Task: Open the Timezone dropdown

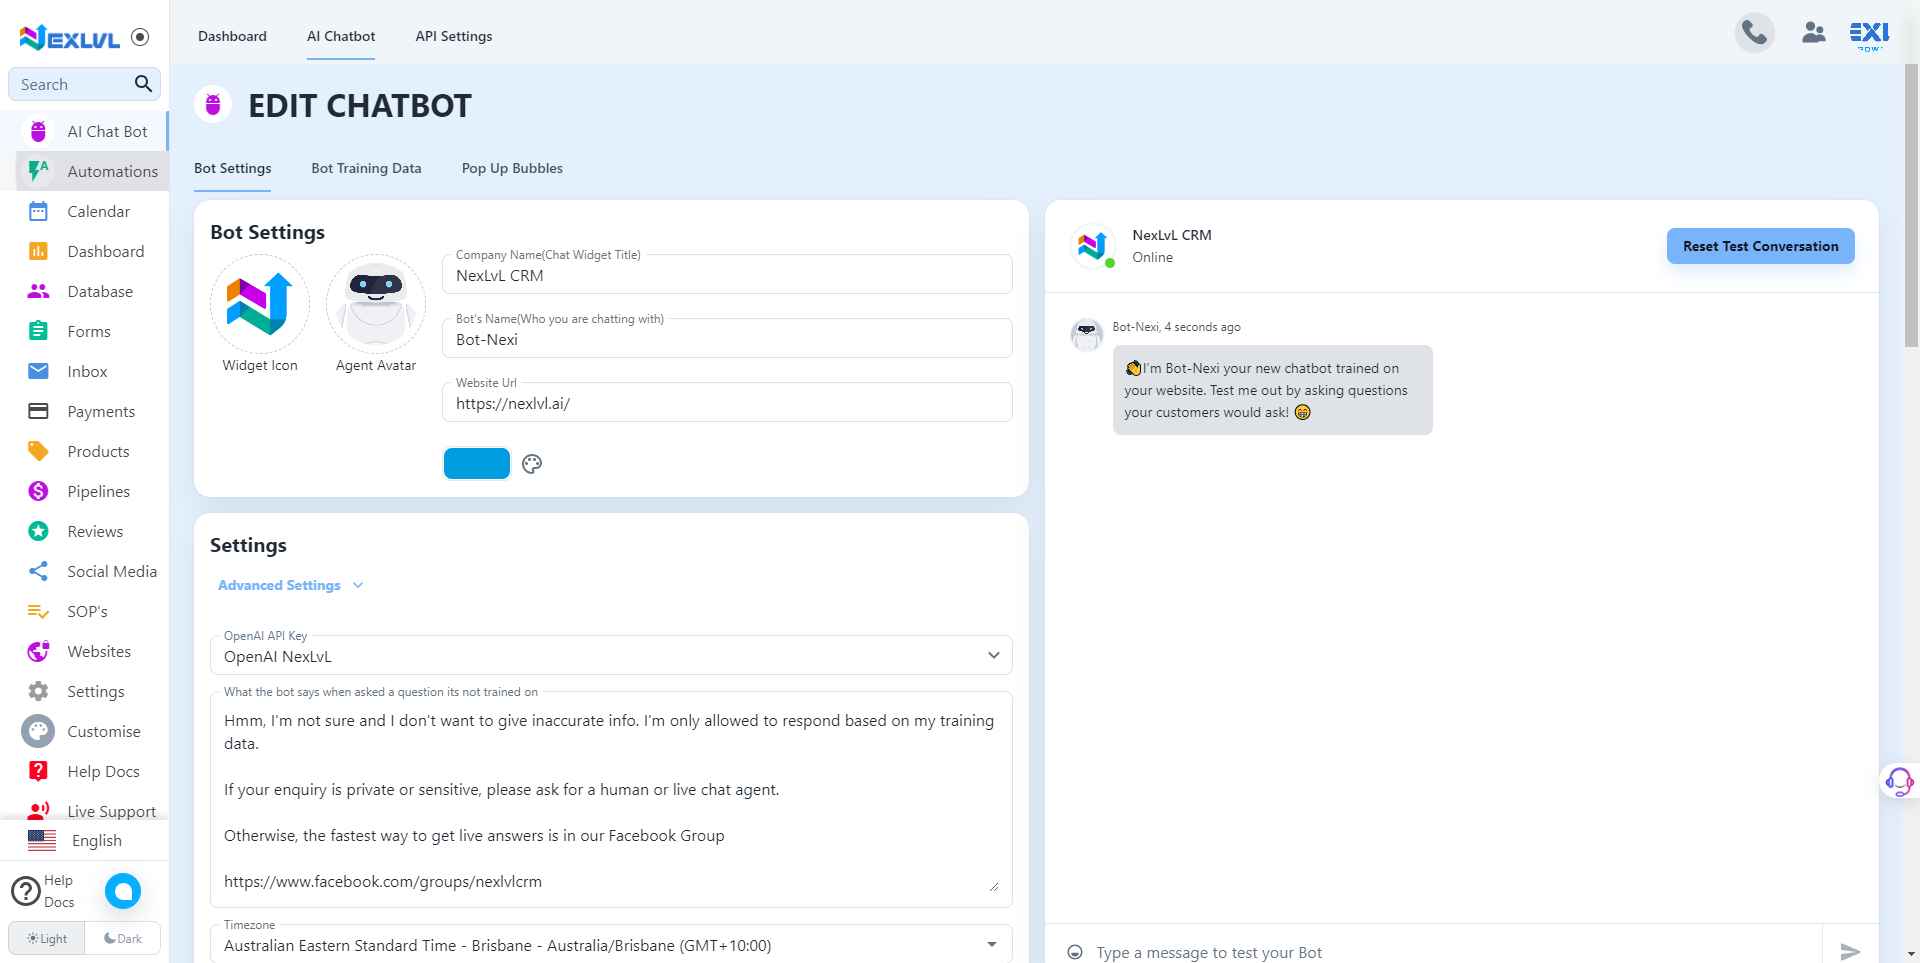Action: 611,944
